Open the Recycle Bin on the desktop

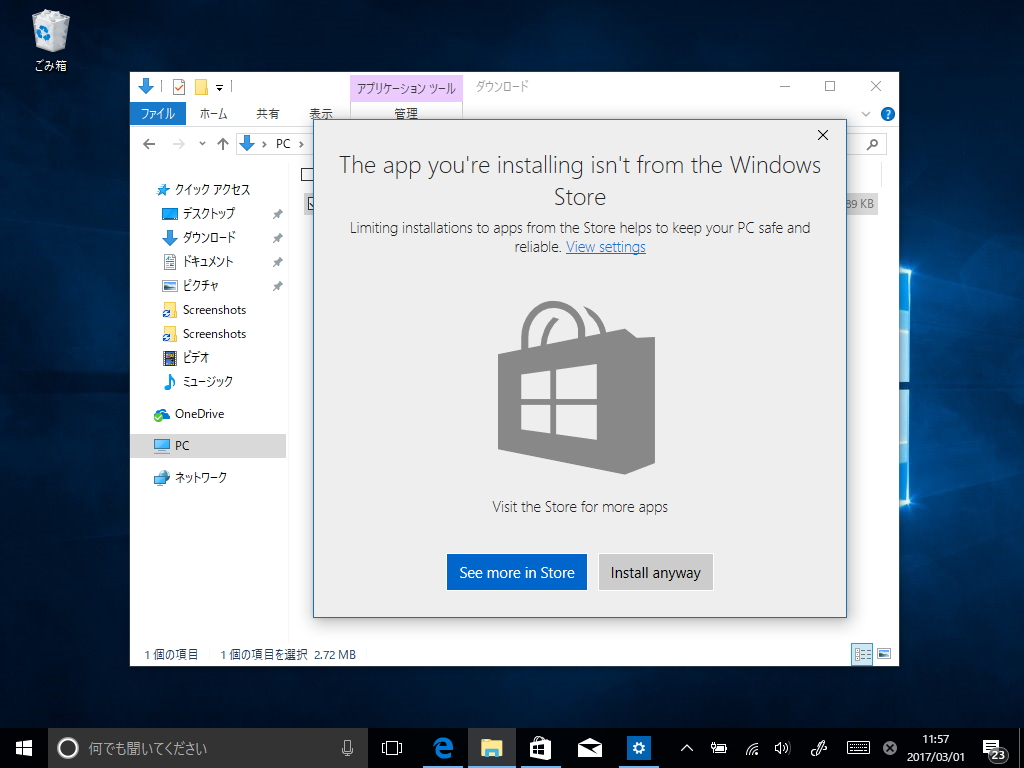[50, 40]
